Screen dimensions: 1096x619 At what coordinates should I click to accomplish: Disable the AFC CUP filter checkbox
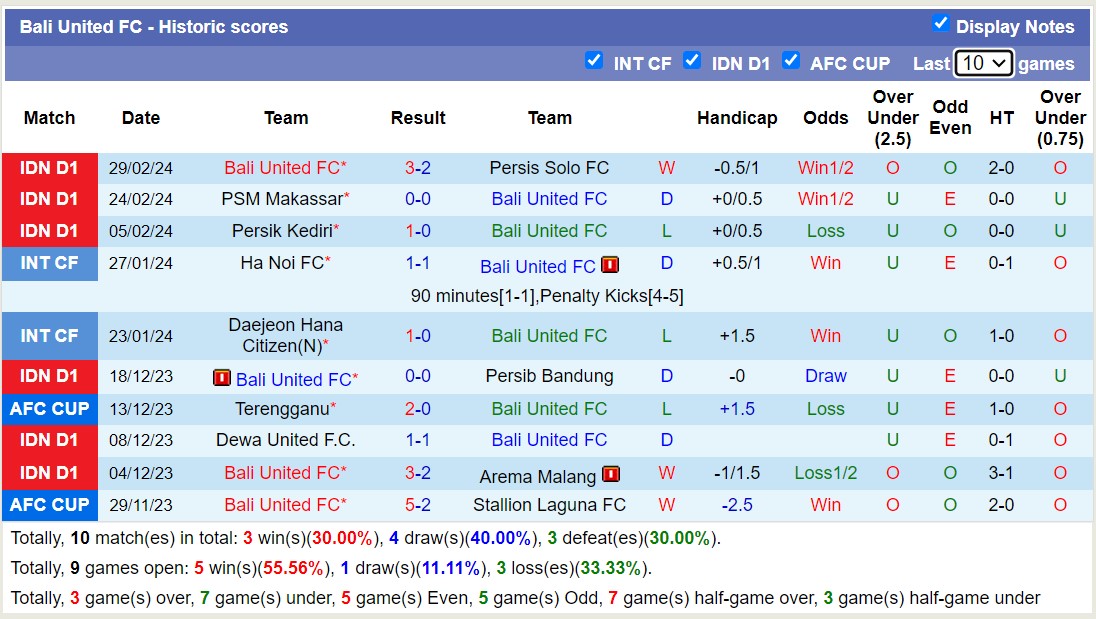[791, 61]
